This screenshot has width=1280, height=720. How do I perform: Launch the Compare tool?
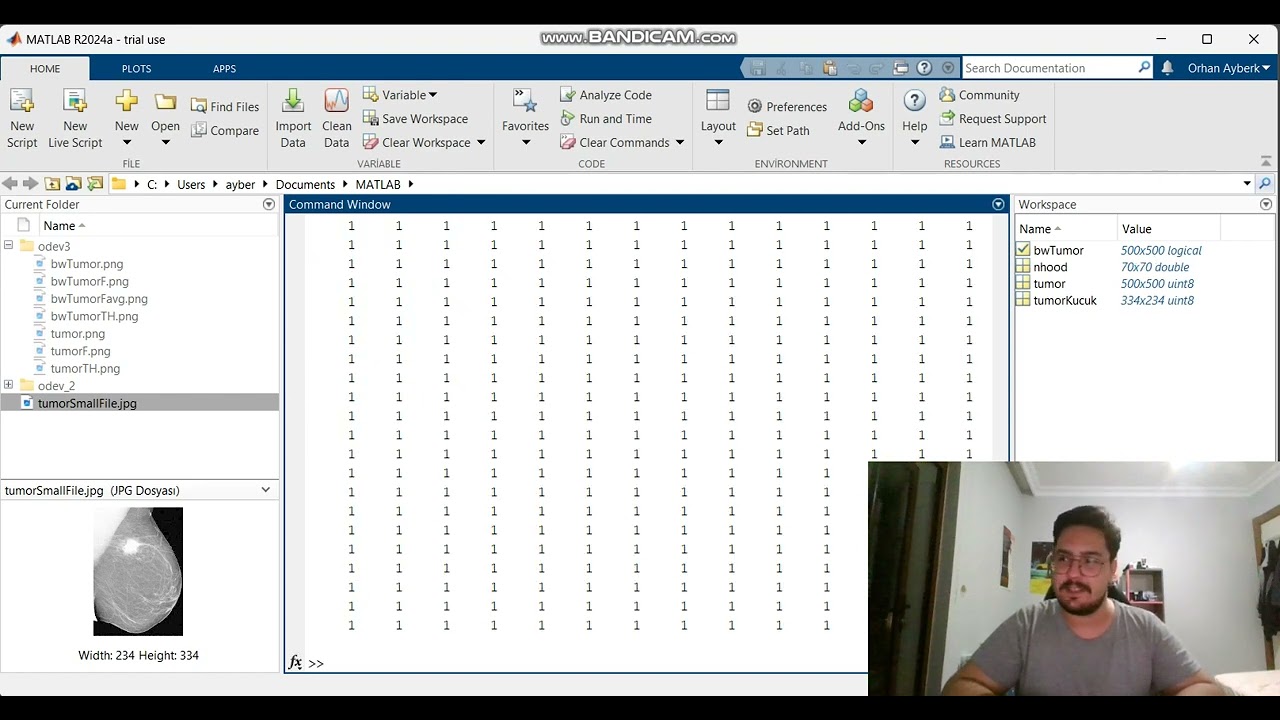(225, 130)
